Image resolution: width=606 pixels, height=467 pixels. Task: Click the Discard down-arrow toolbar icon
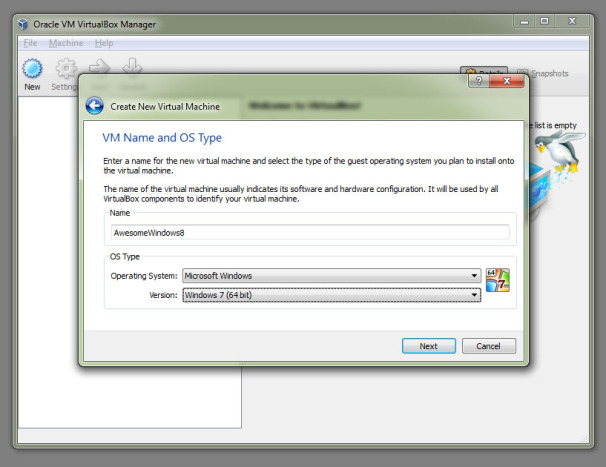[x=132, y=66]
